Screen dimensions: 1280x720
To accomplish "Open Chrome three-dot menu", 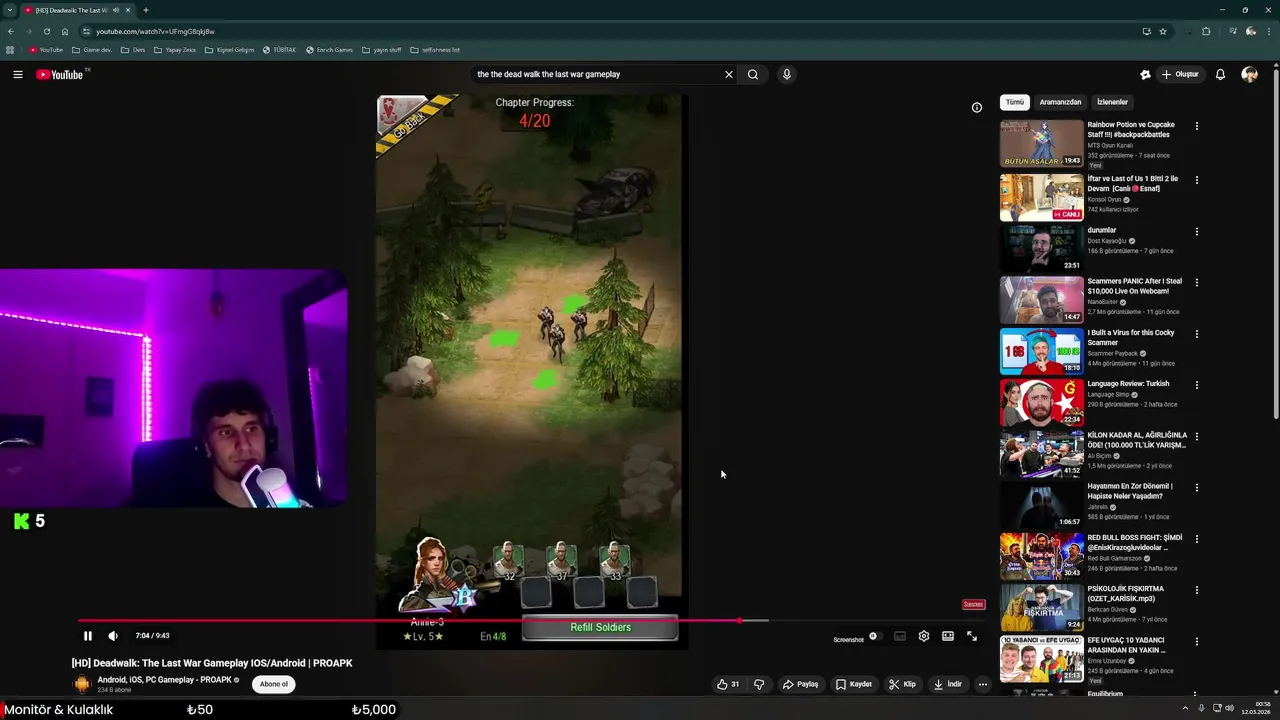I will (1270, 31).
